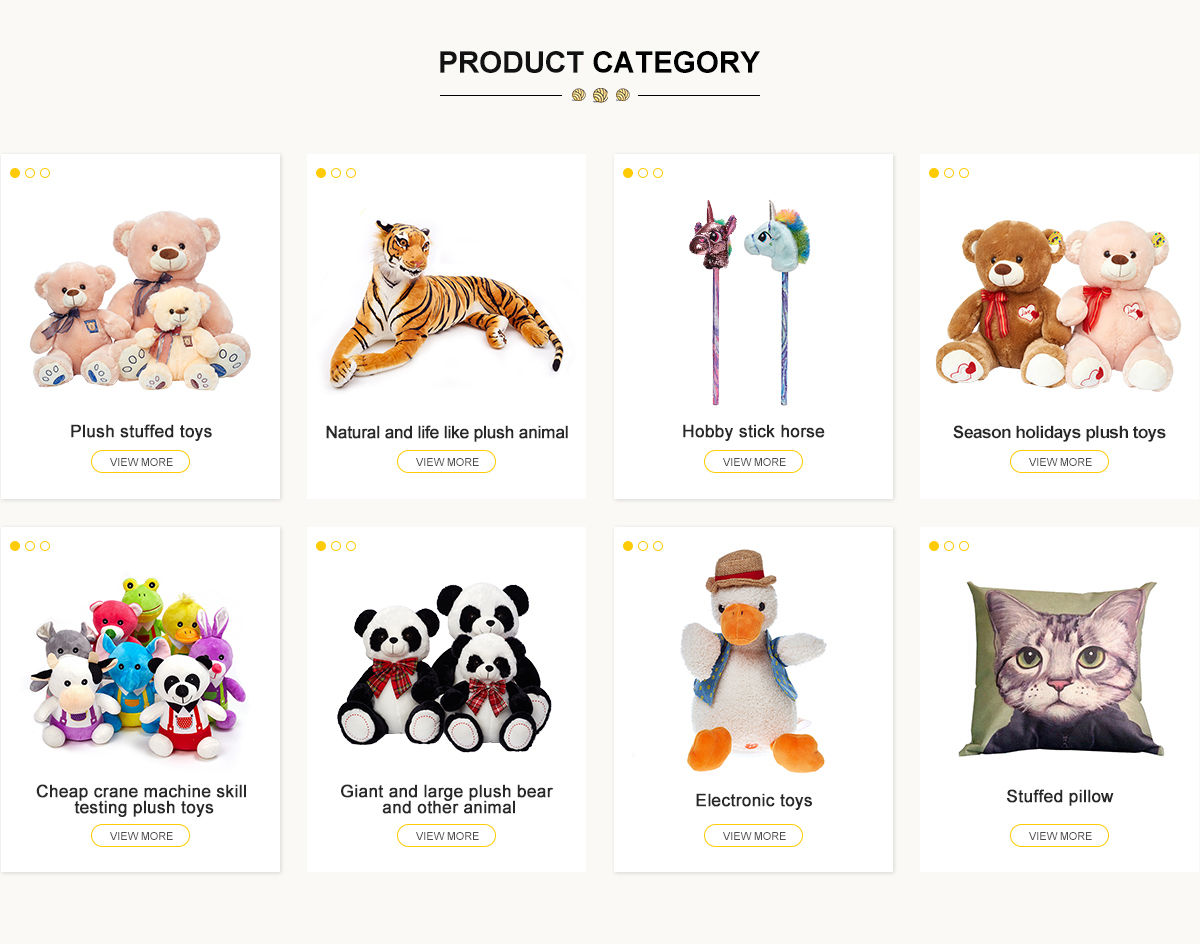Viewport: 1200px width, 944px height.
Task: Open the Plush stuffed toys bear image
Action: (x=140, y=300)
